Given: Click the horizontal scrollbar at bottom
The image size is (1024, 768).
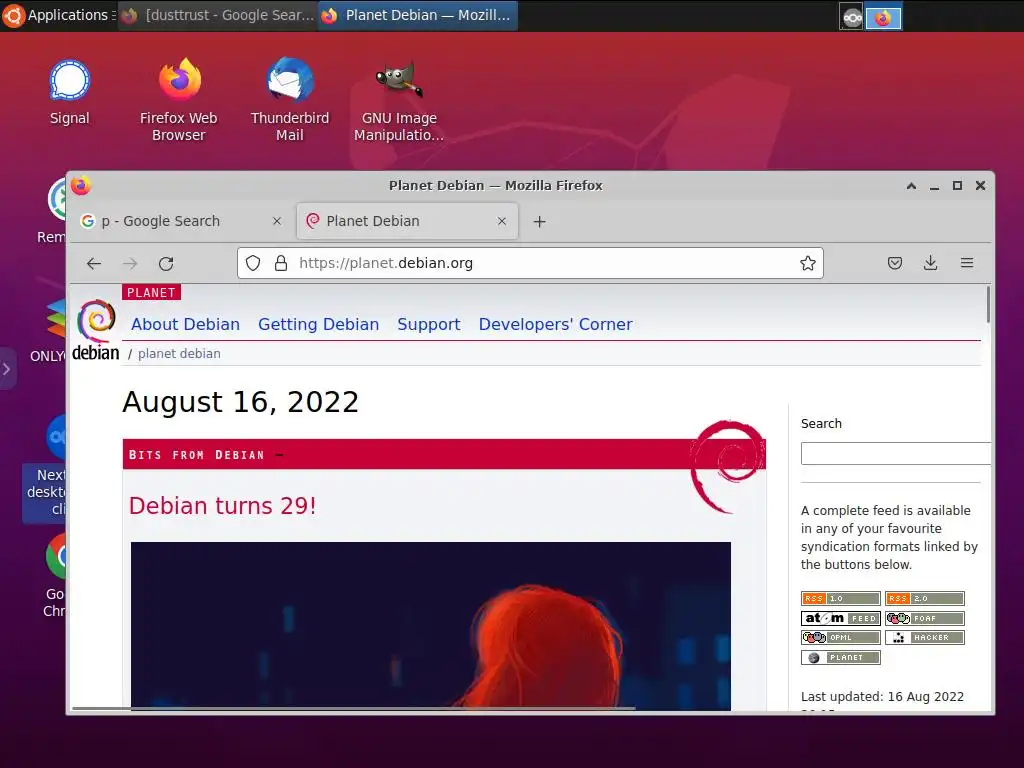Looking at the screenshot, I should point(353,708).
